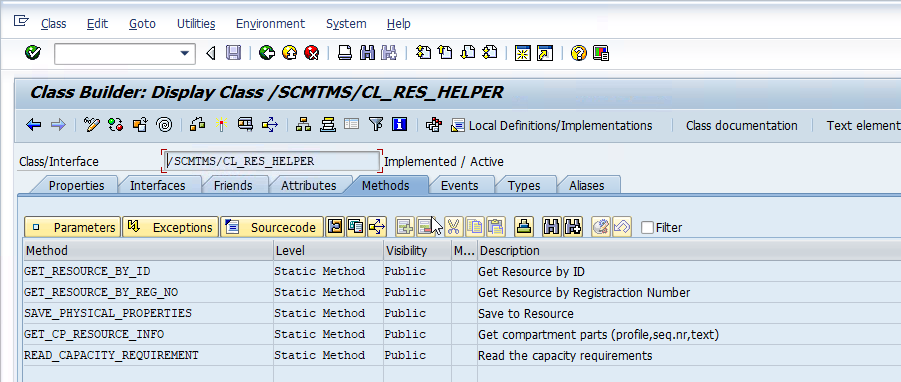Switch to the Aliases tab
Viewport: 901px width, 382px height.
586,186
